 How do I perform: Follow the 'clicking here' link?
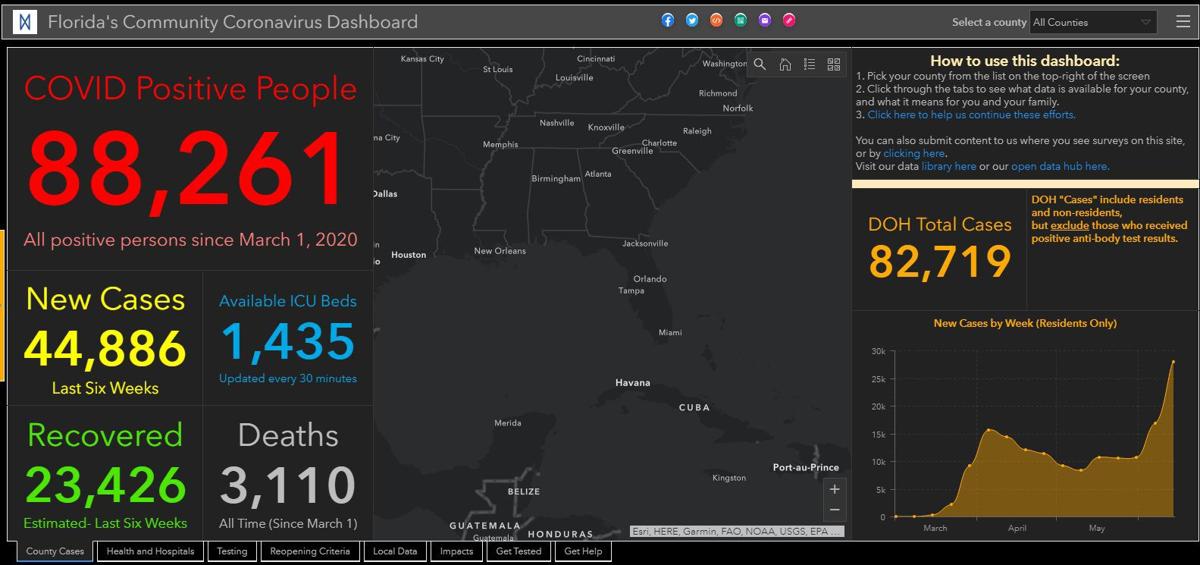point(914,154)
